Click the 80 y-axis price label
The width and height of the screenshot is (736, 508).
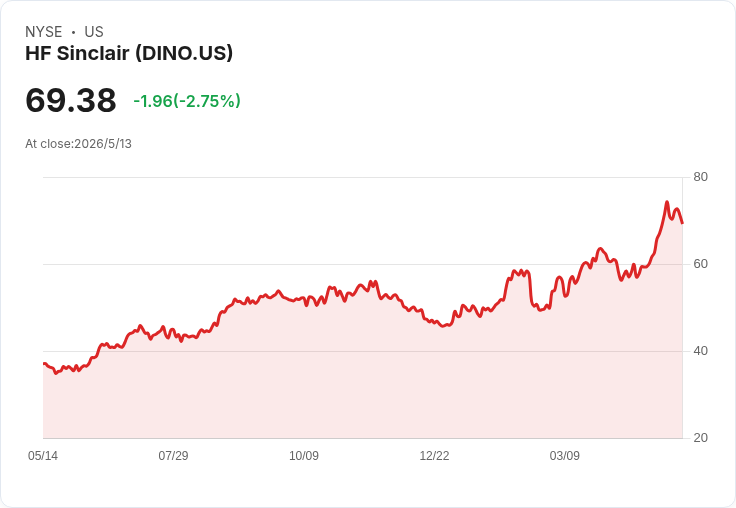[x=700, y=177]
